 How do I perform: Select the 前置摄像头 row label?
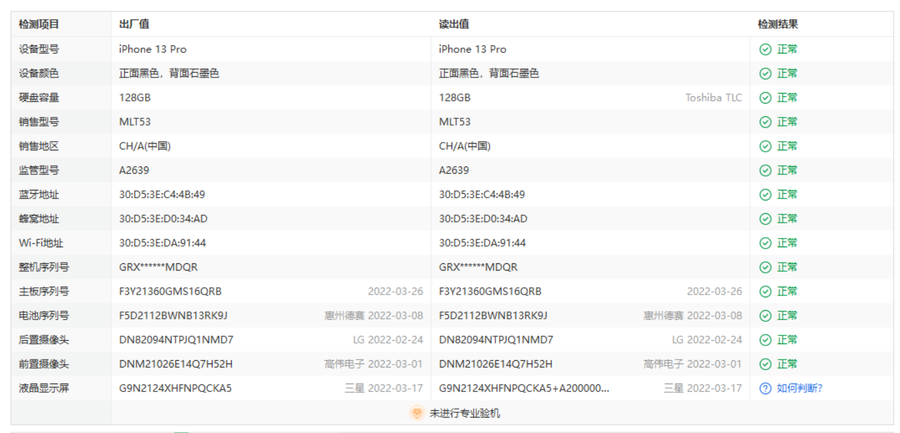pyautogui.click(x=44, y=364)
